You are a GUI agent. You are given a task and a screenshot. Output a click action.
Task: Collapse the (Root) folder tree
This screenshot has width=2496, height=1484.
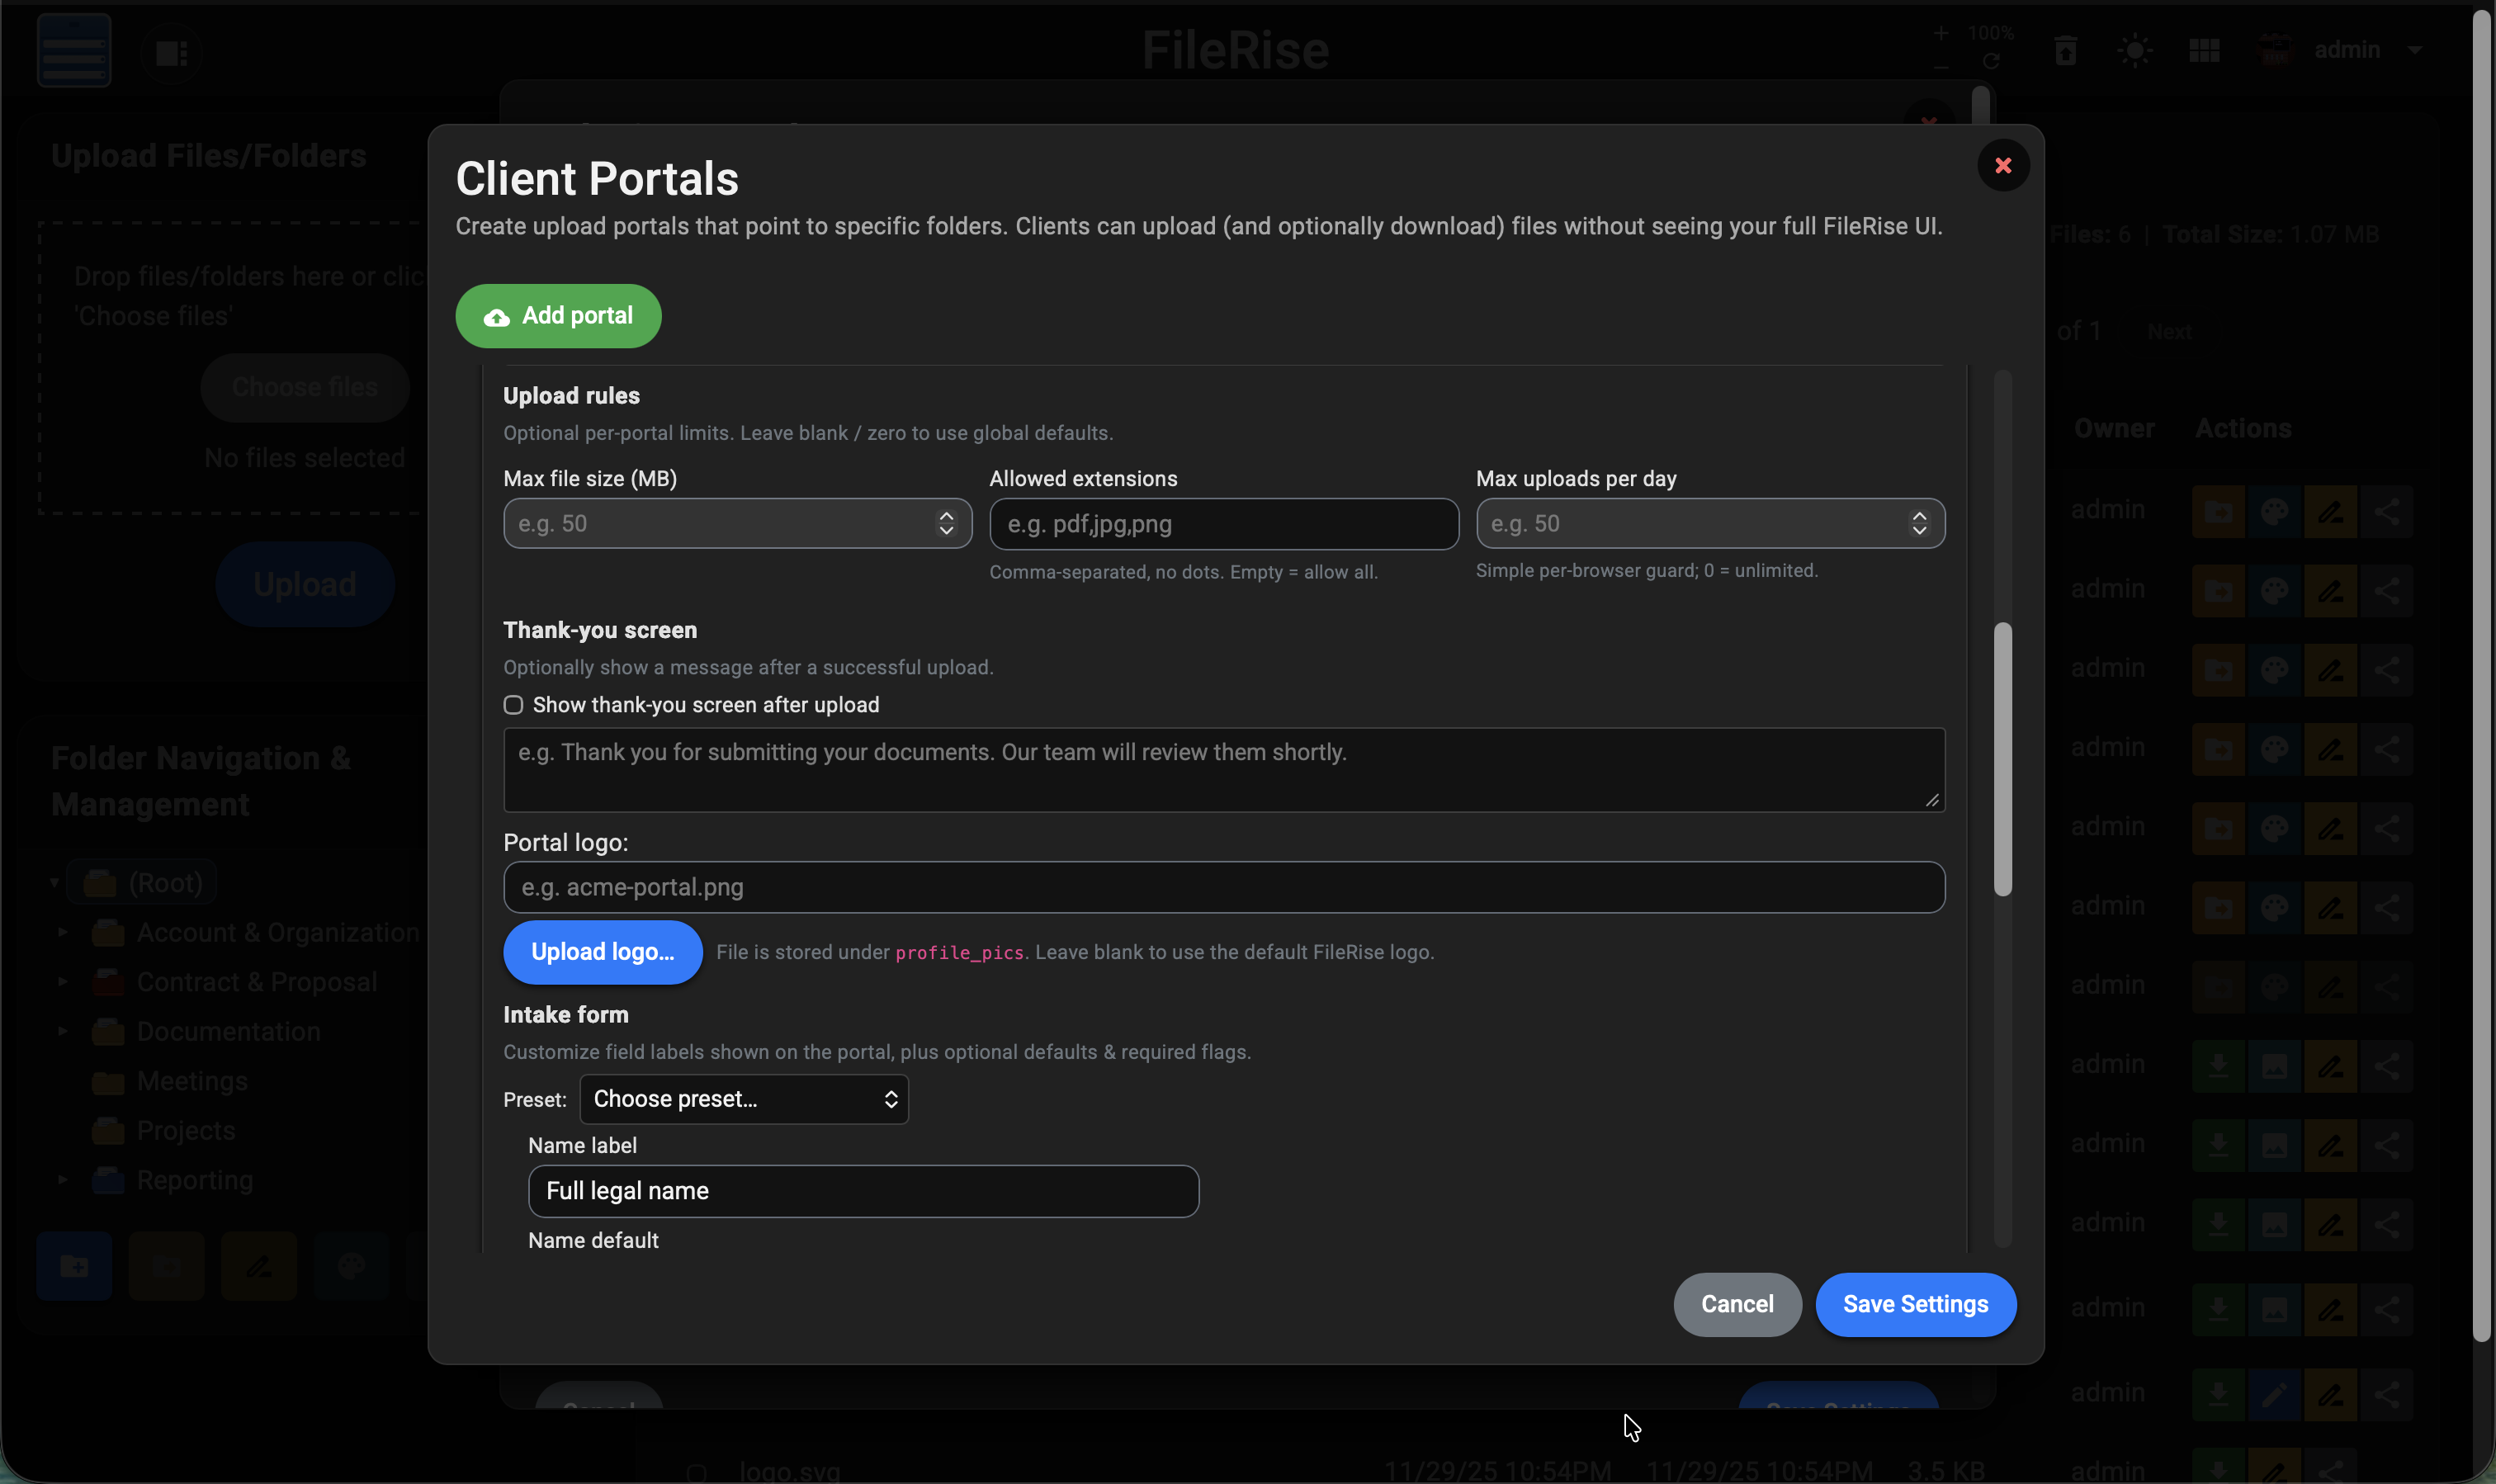(x=55, y=881)
